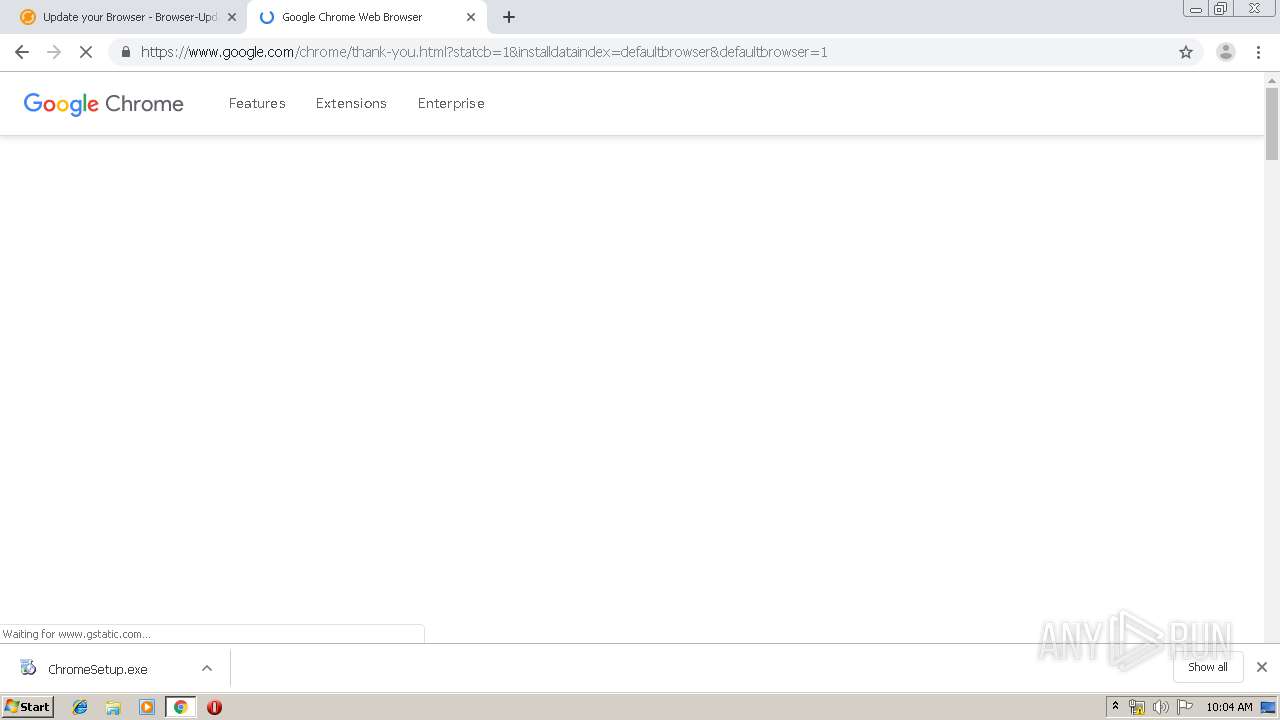Click the page vertical scrollbar thumb
1280x720 pixels.
click(x=1272, y=124)
